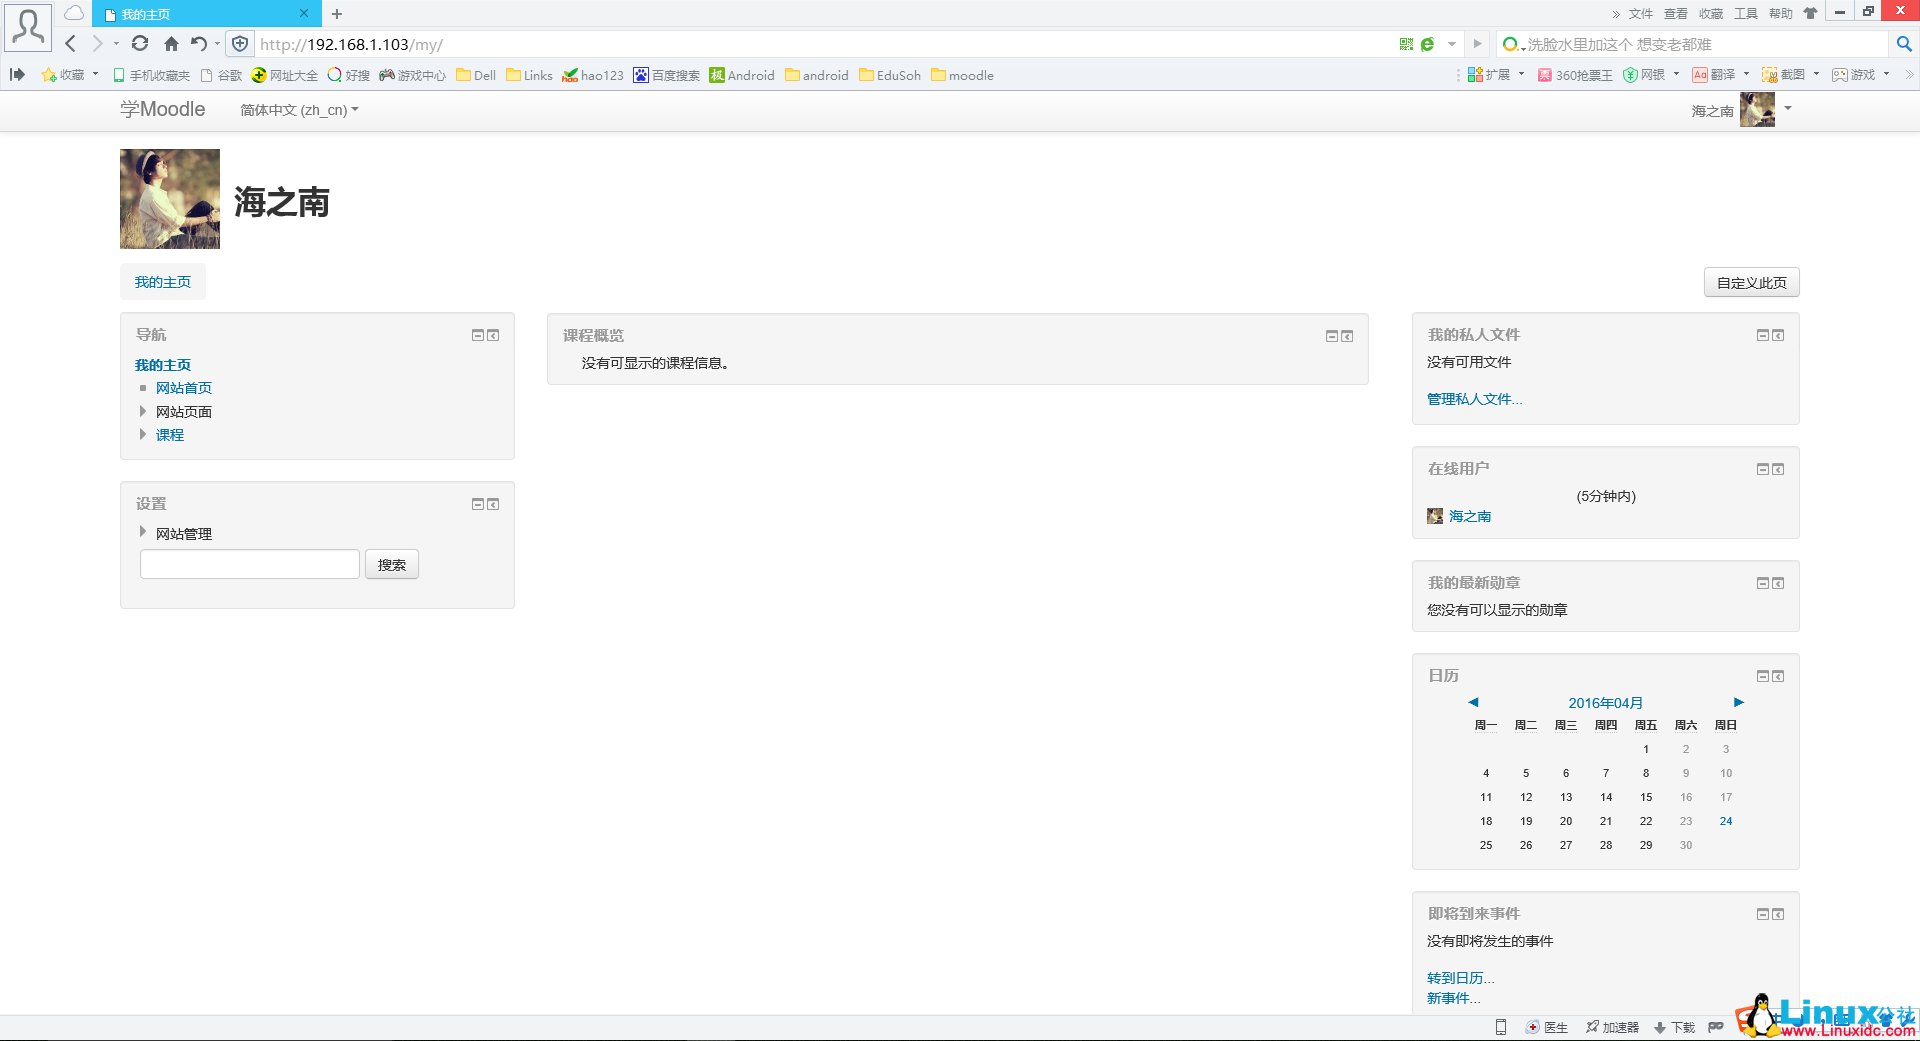Viewport: 1920px width, 1041px height.
Task: Dock the 日历 block
Action: [x=1778, y=675]
